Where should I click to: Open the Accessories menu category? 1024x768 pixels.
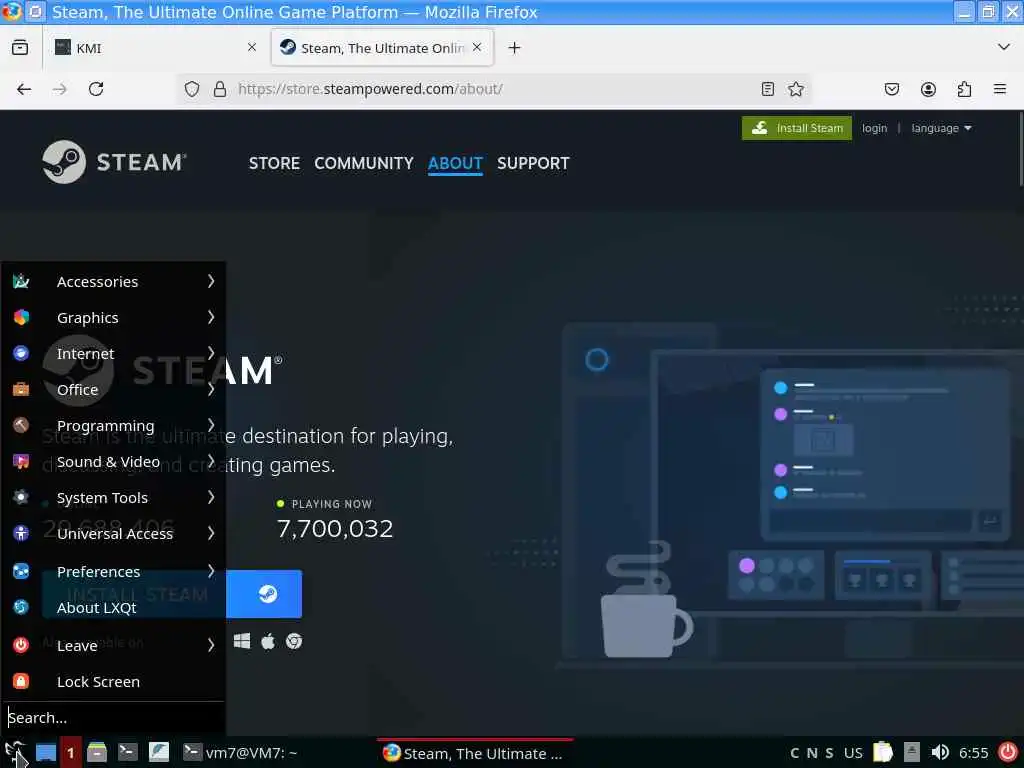tap(113, 281)
